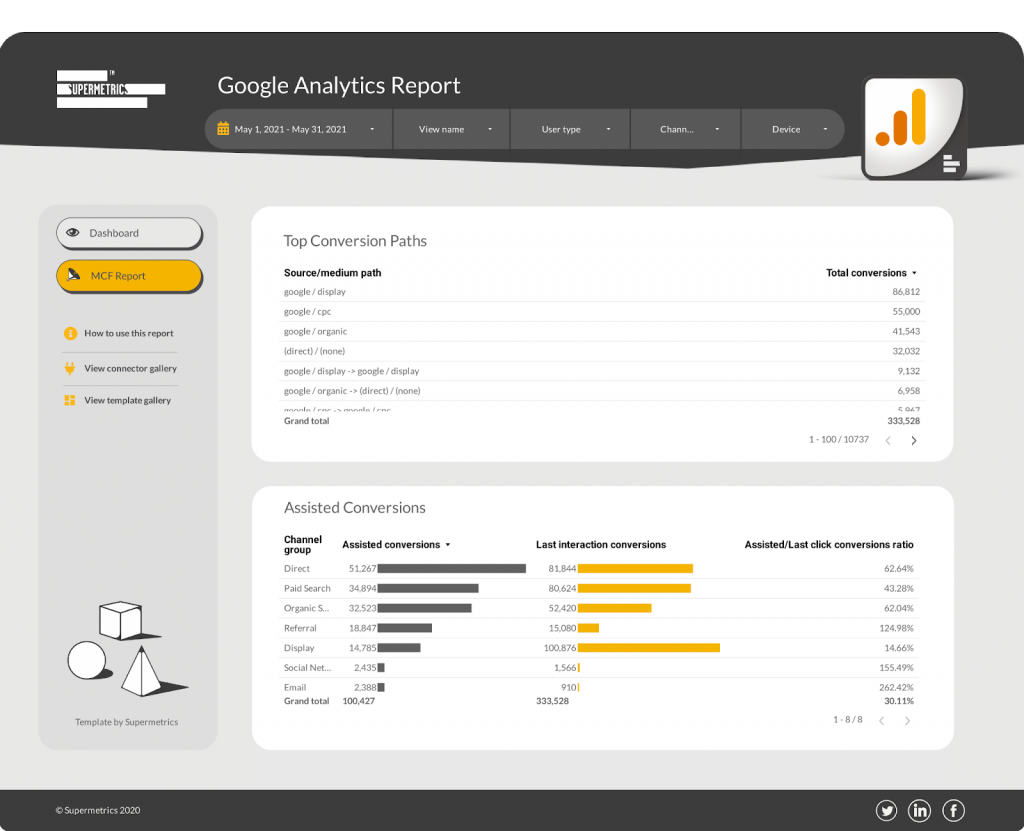This screenshot has height=831, width=1024.
Task: Open View template gallery link
Action: [x=127, y=400]
